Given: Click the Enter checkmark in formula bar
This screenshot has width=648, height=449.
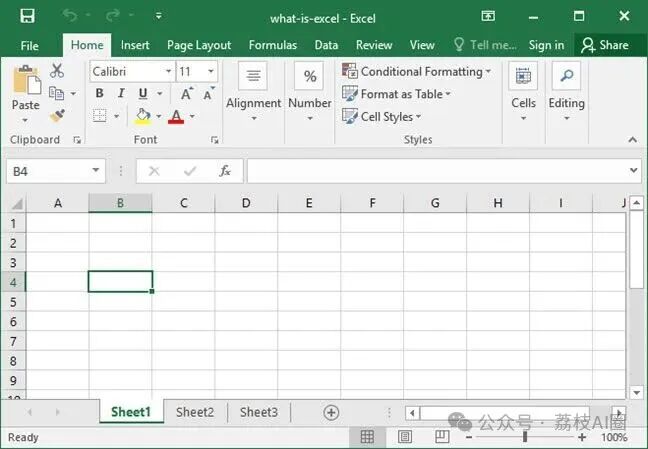Looking at the screenshot, I should pyautogui.click(x=190, y=171).
